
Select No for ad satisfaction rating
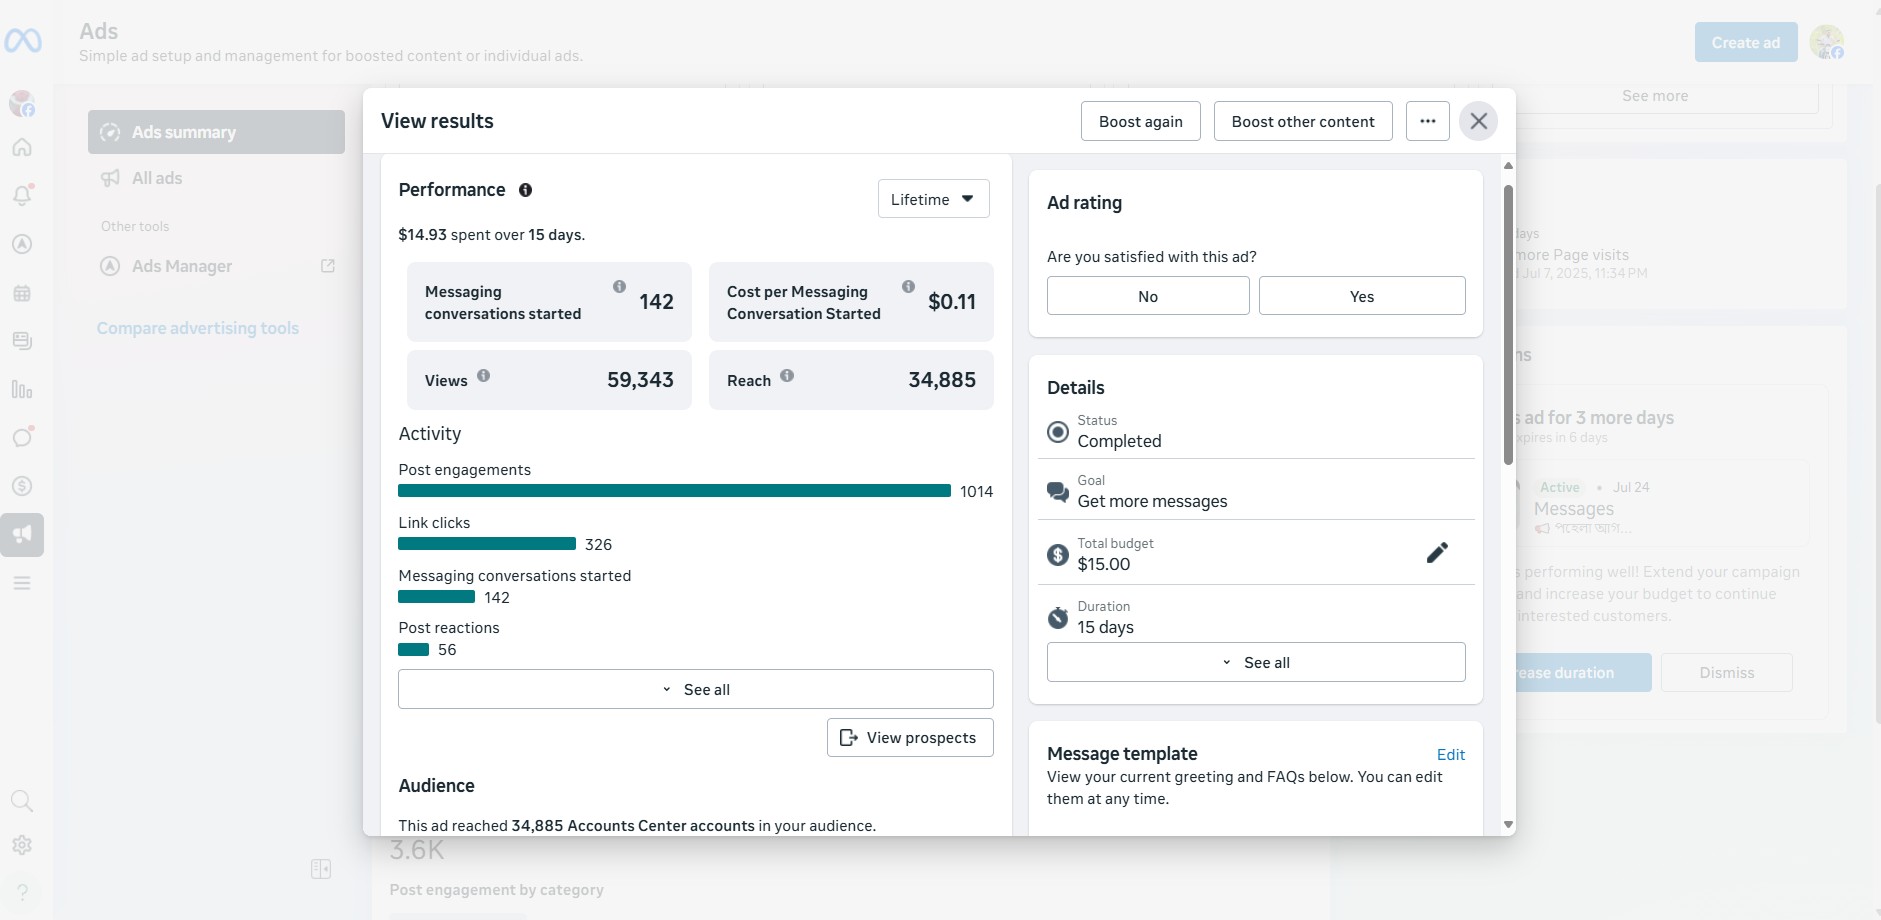tap(1147, 296)
